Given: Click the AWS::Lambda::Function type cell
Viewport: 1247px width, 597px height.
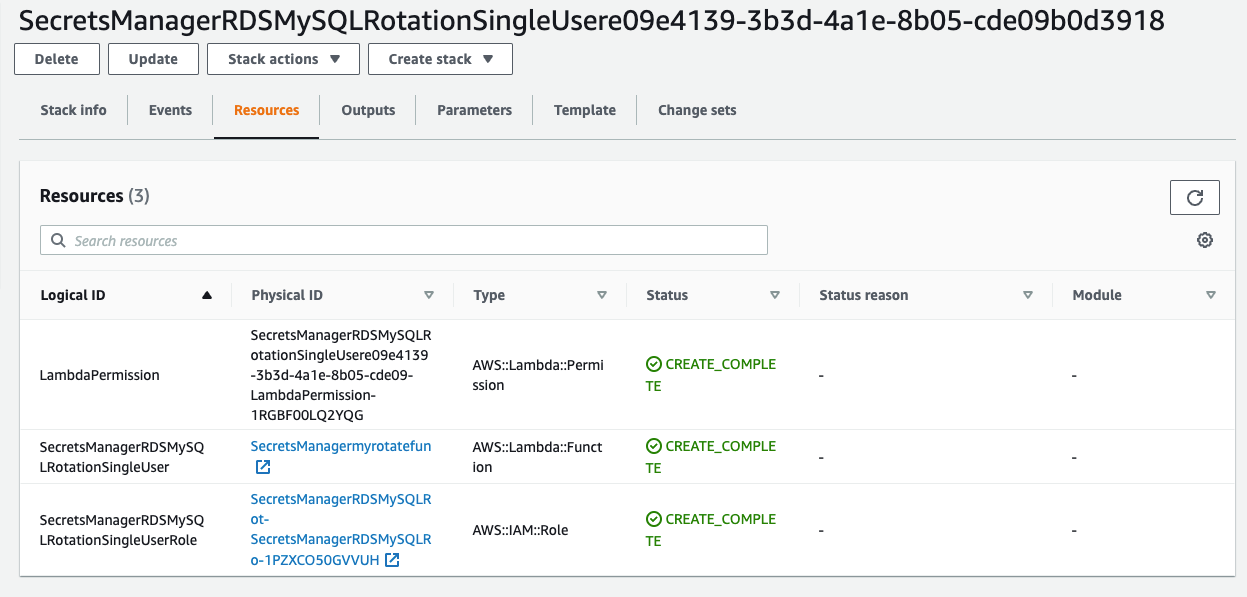Looking at the screenshot, I should point(538,457).
